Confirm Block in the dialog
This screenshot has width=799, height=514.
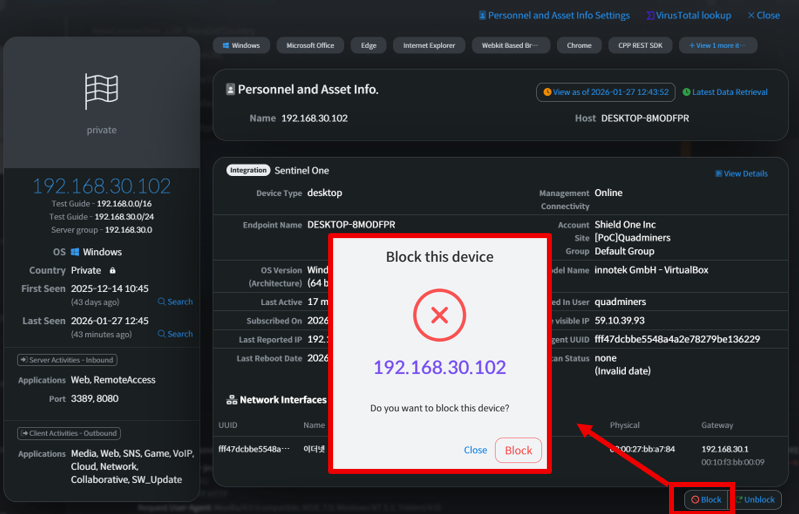click(x=518, y=450)
